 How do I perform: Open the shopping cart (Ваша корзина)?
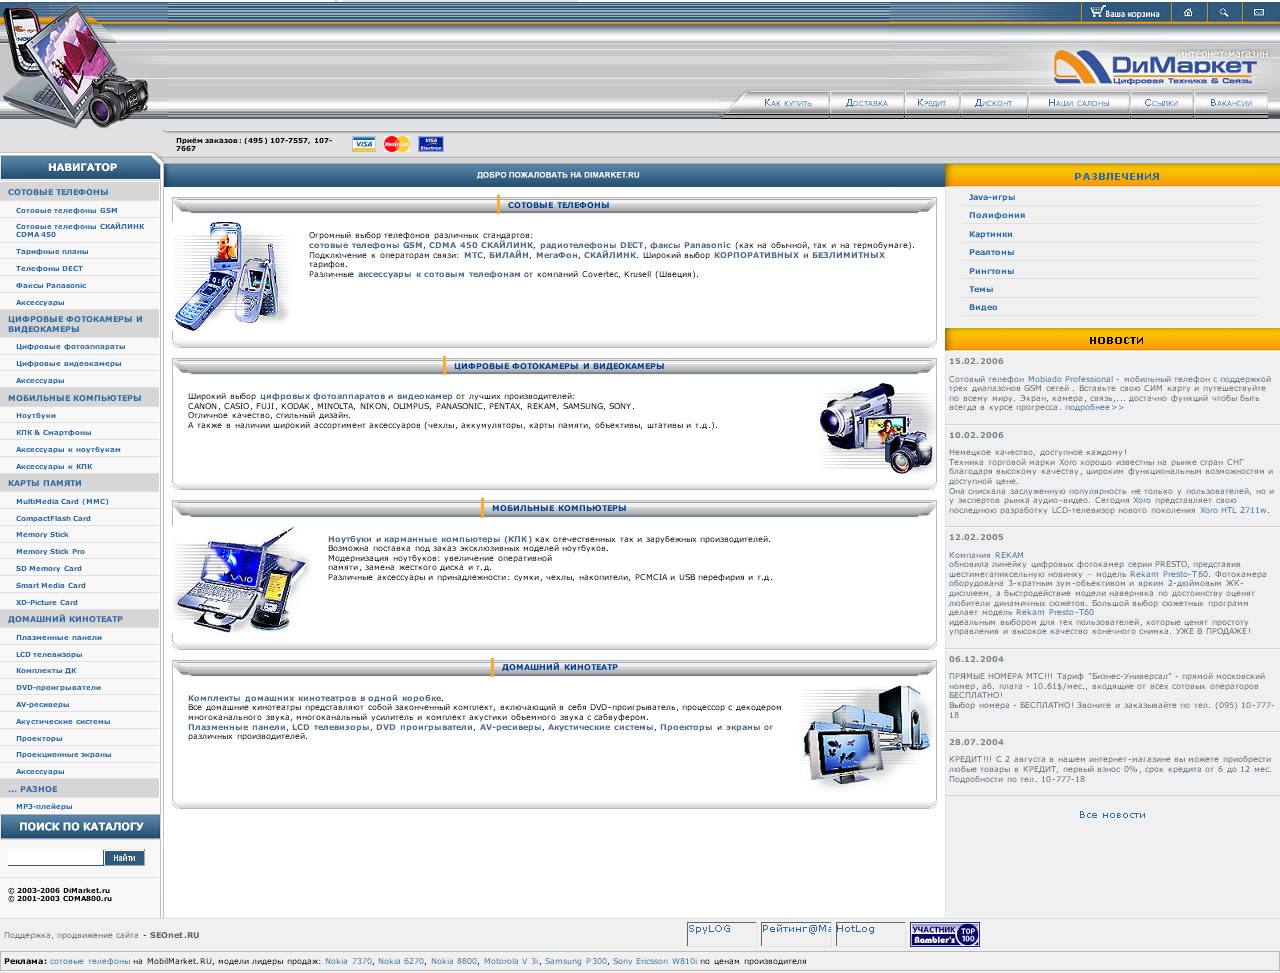[1125, 13]
